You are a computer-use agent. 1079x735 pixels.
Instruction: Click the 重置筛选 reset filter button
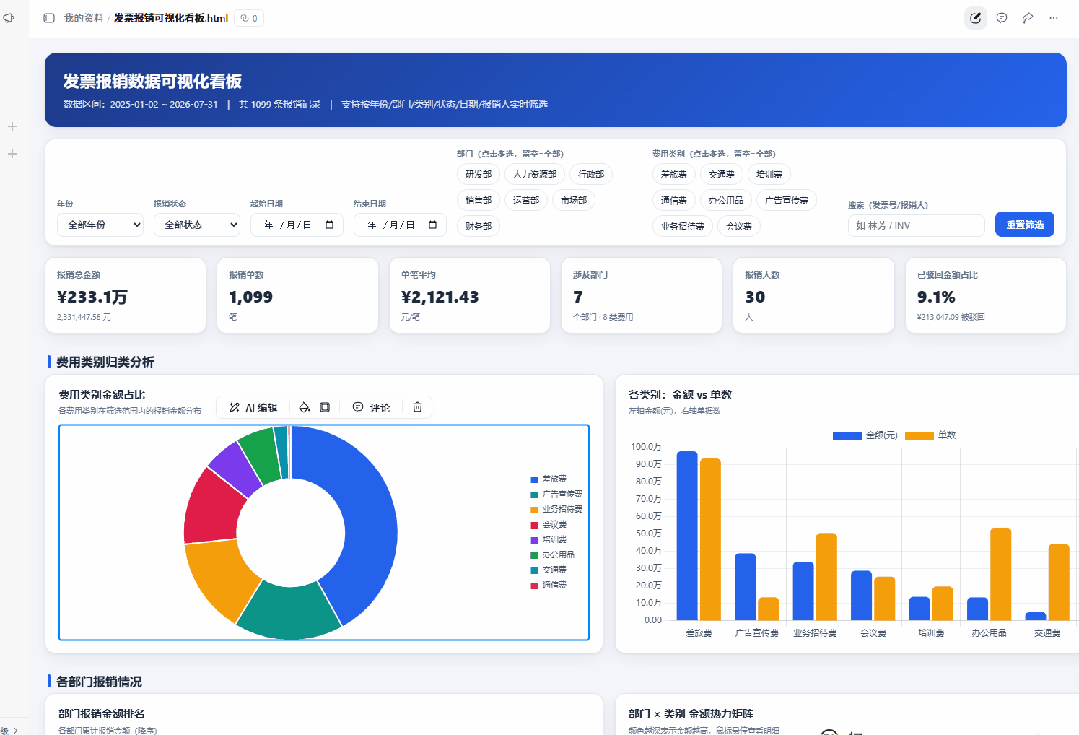pos(1025,225)
